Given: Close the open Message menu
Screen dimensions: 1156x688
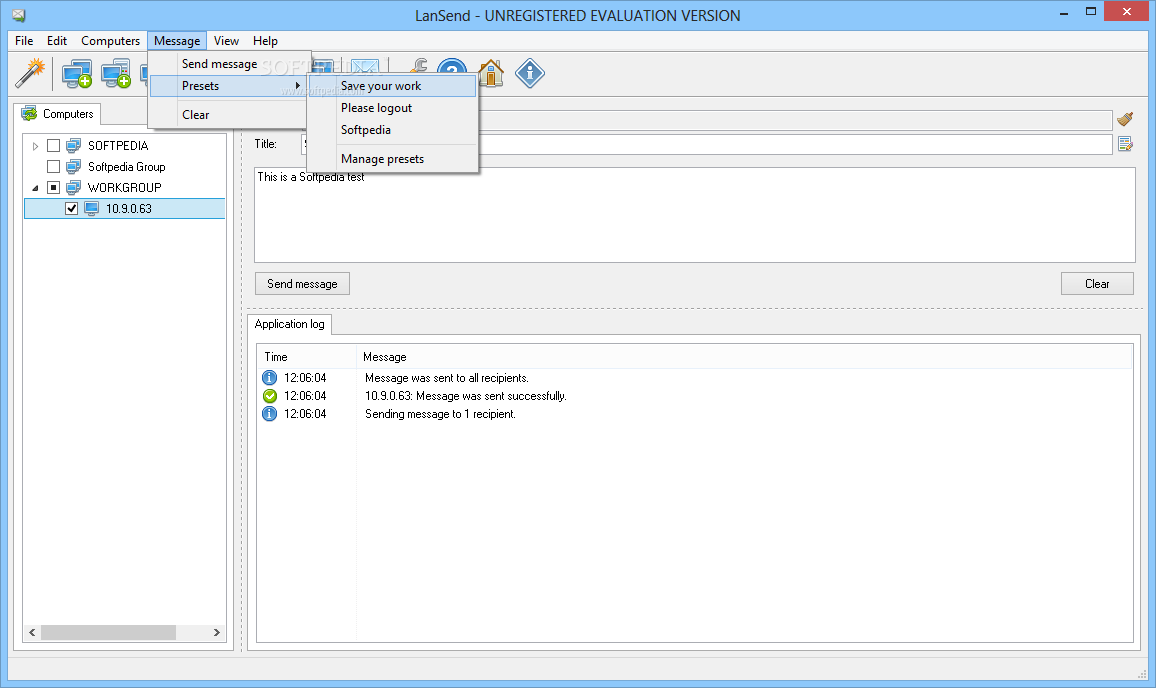Looking at the screenshot, I should [x=177, y=41].
